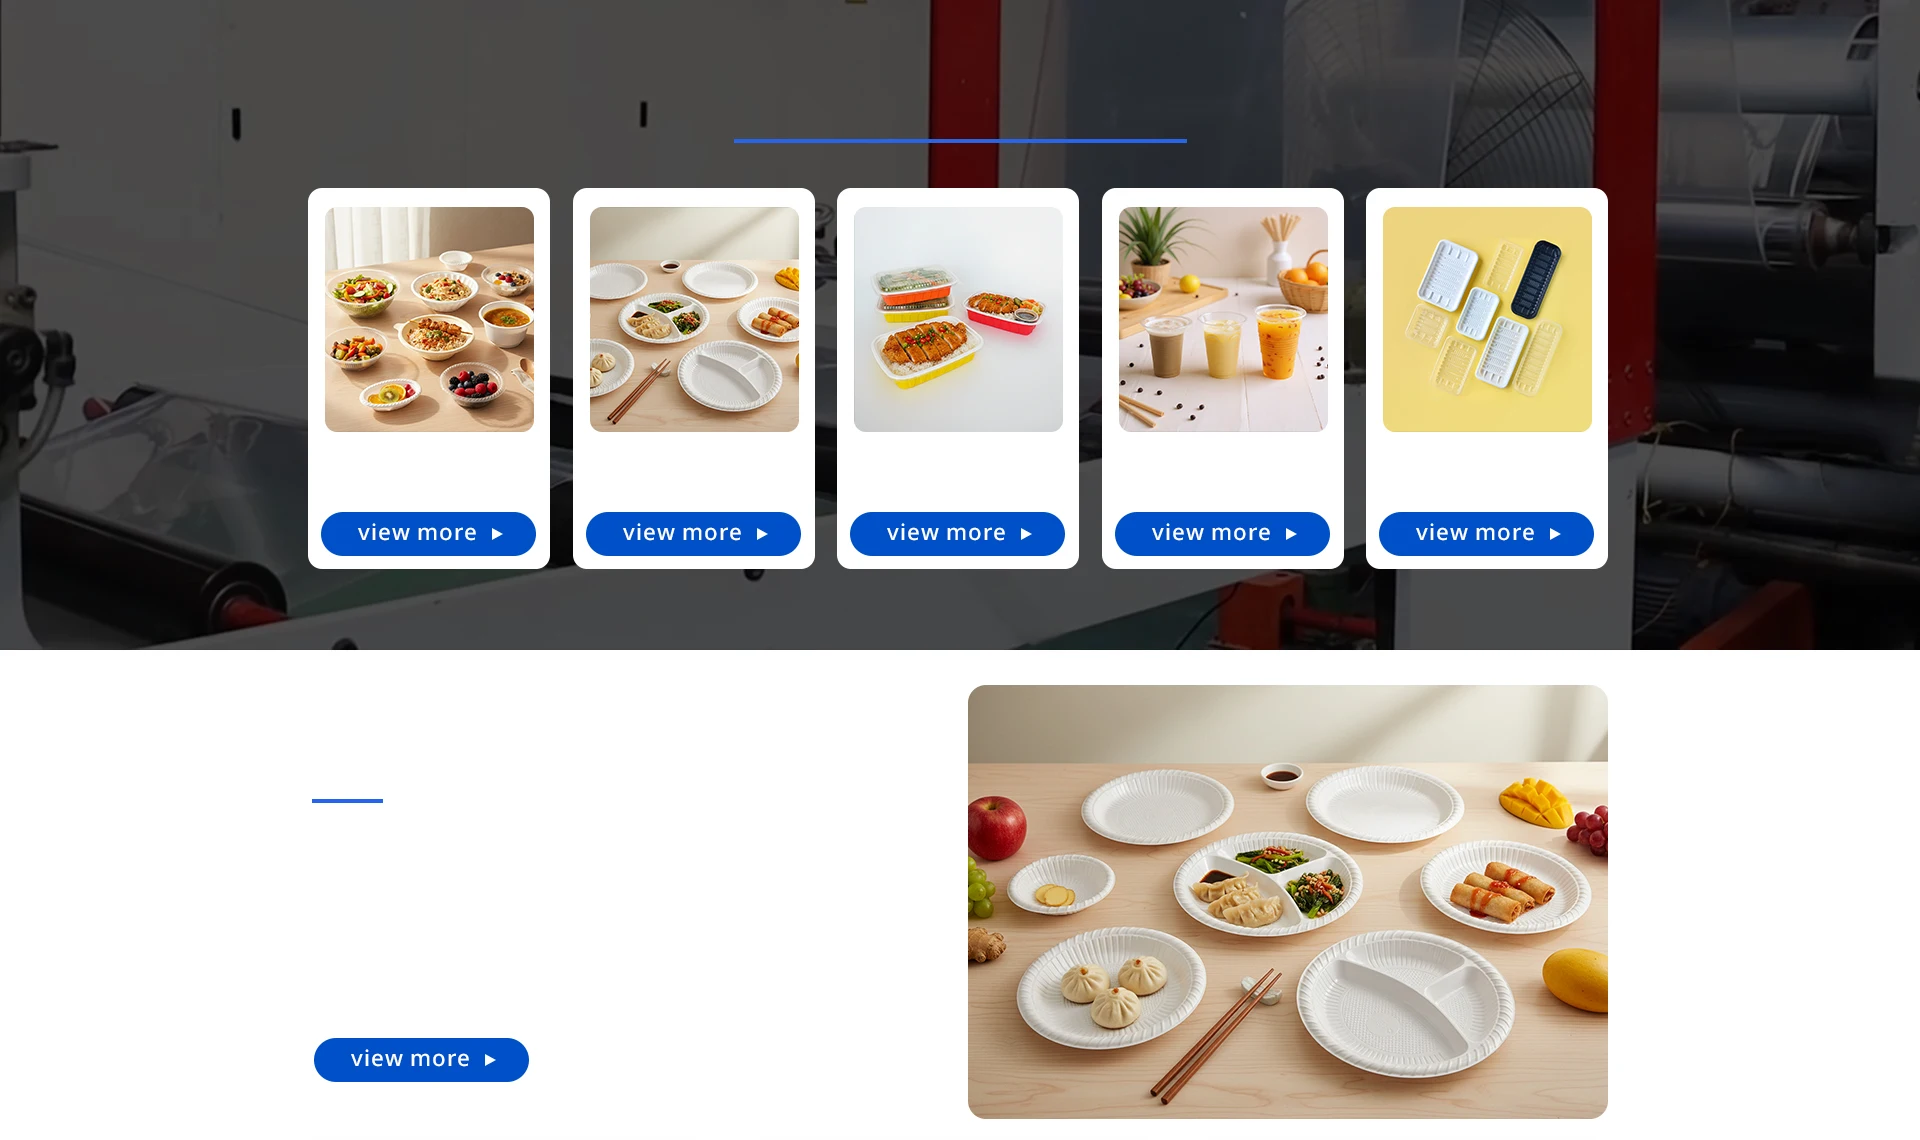1920x1140 pixels.
Task: Click the arrow icon under the drink cups photo
Action: pyautogui.click(x=1291, y=534)
